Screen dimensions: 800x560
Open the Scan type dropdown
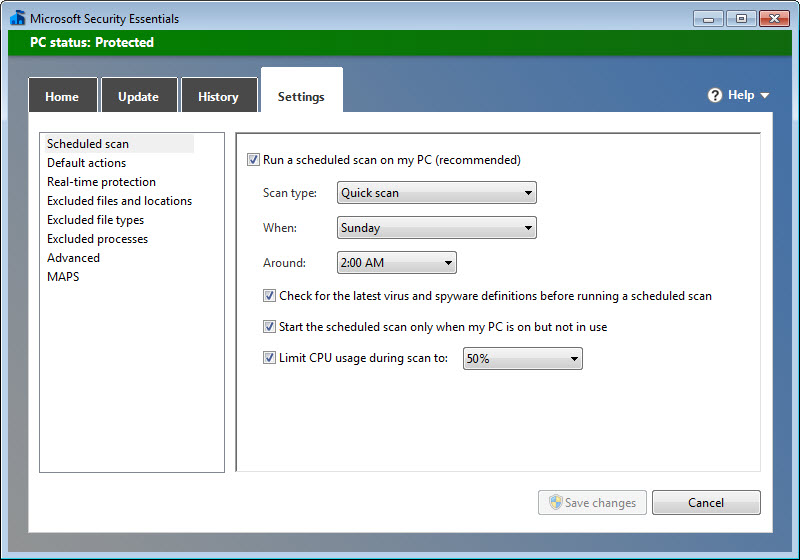tap(437, 193)
